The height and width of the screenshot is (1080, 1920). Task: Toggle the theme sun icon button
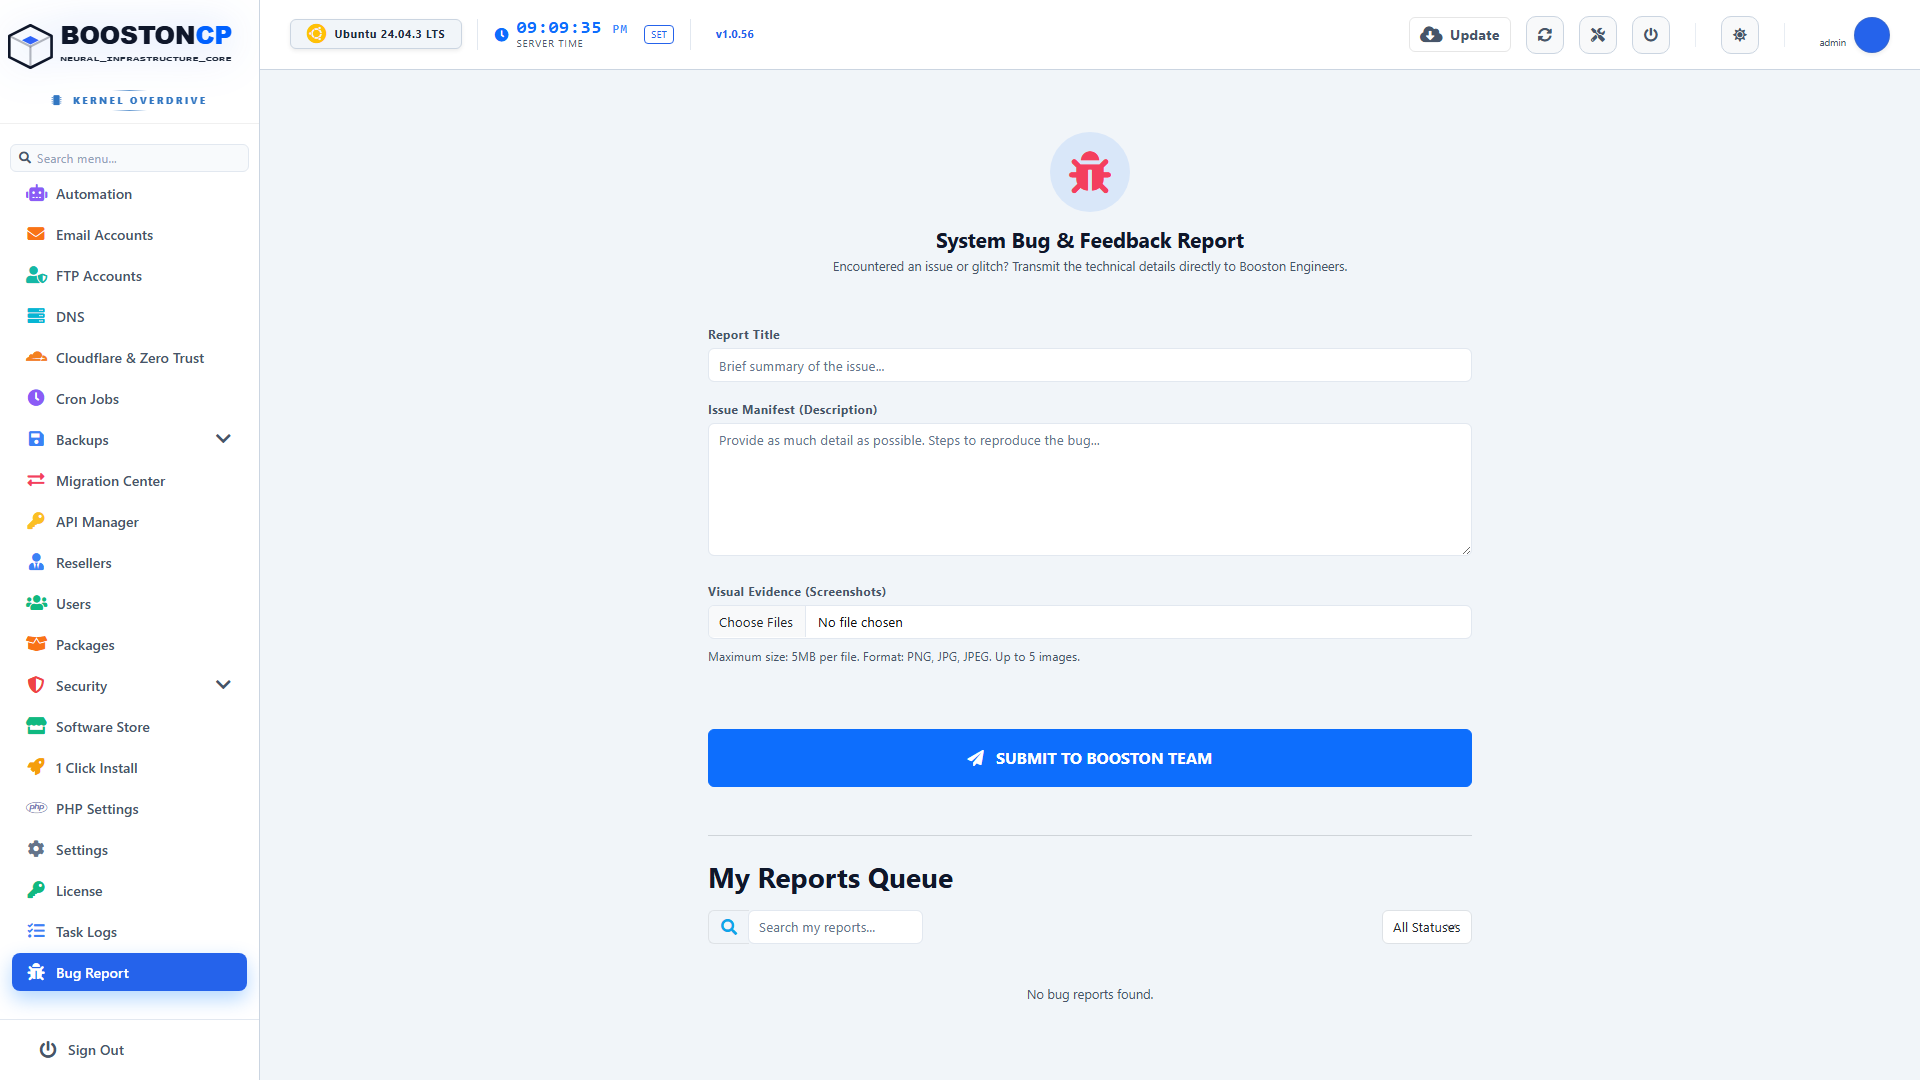point(1740,35)
